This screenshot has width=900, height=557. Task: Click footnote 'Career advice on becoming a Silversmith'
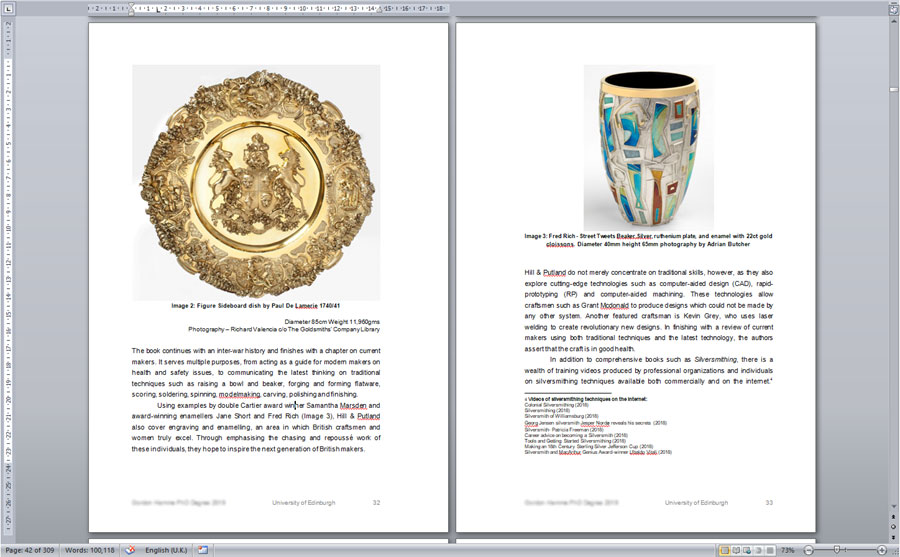click(x=576, y=435)
